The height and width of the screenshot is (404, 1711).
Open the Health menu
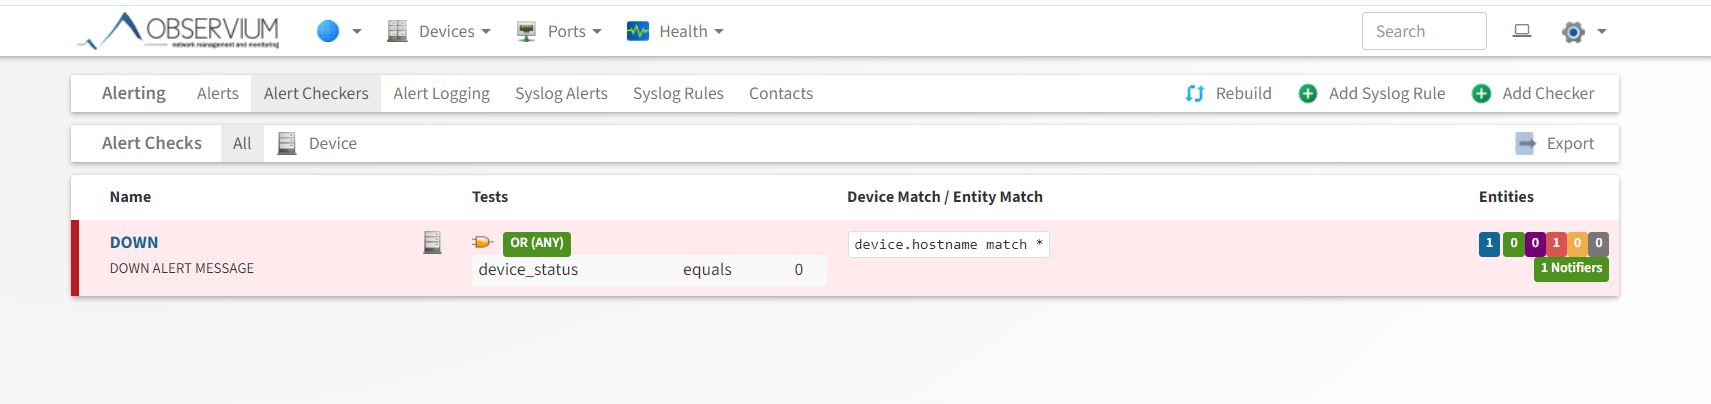(675, 31)
